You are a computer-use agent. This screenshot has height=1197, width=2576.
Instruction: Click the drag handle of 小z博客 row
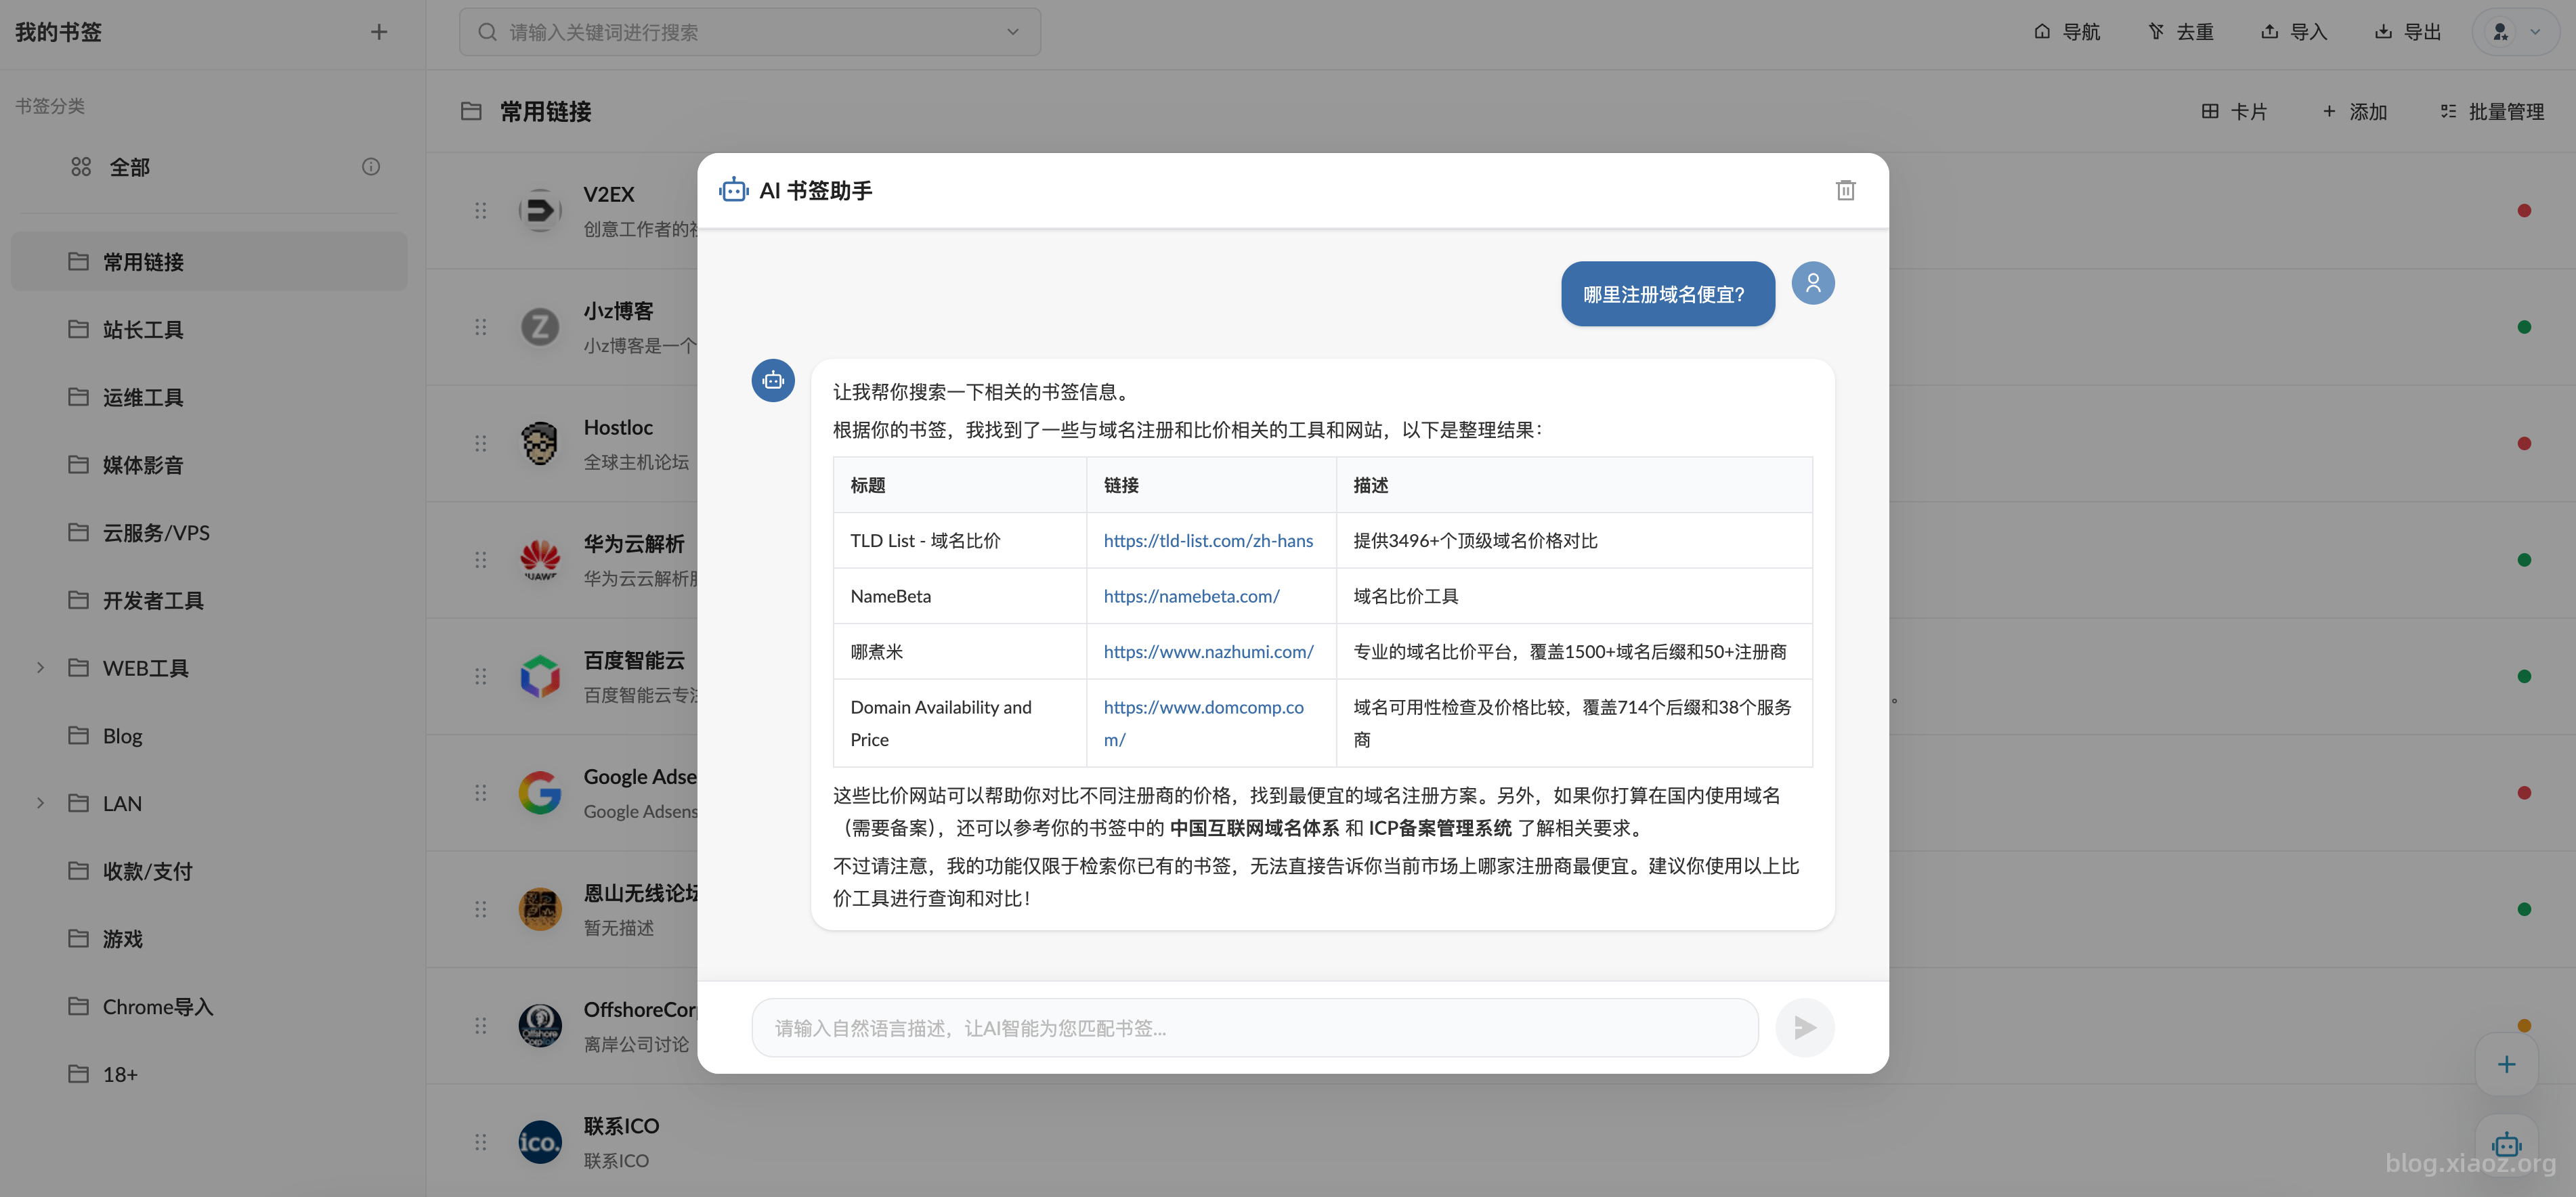click(481, 327)
